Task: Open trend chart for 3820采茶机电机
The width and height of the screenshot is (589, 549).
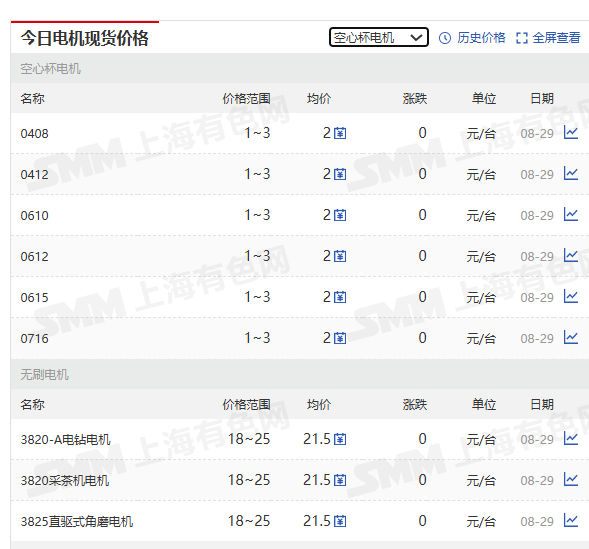Action: click(571, 480)
